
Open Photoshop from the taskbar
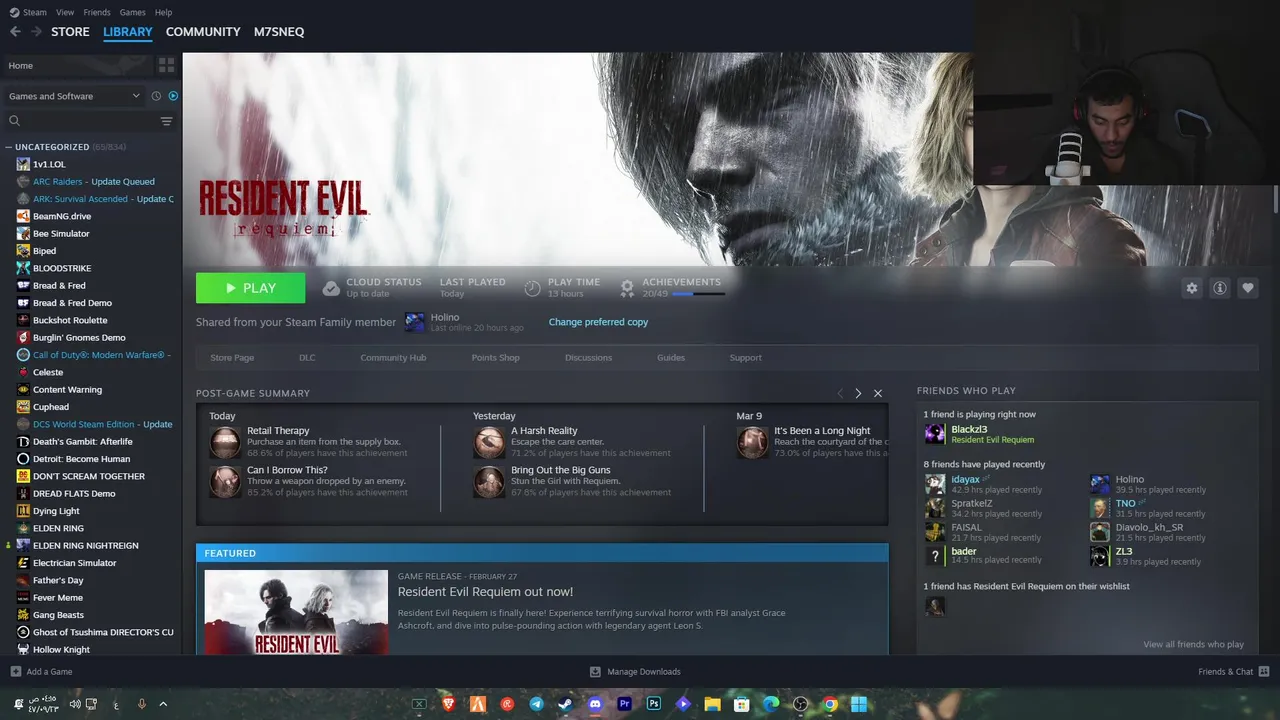click(x=654, y=704)
